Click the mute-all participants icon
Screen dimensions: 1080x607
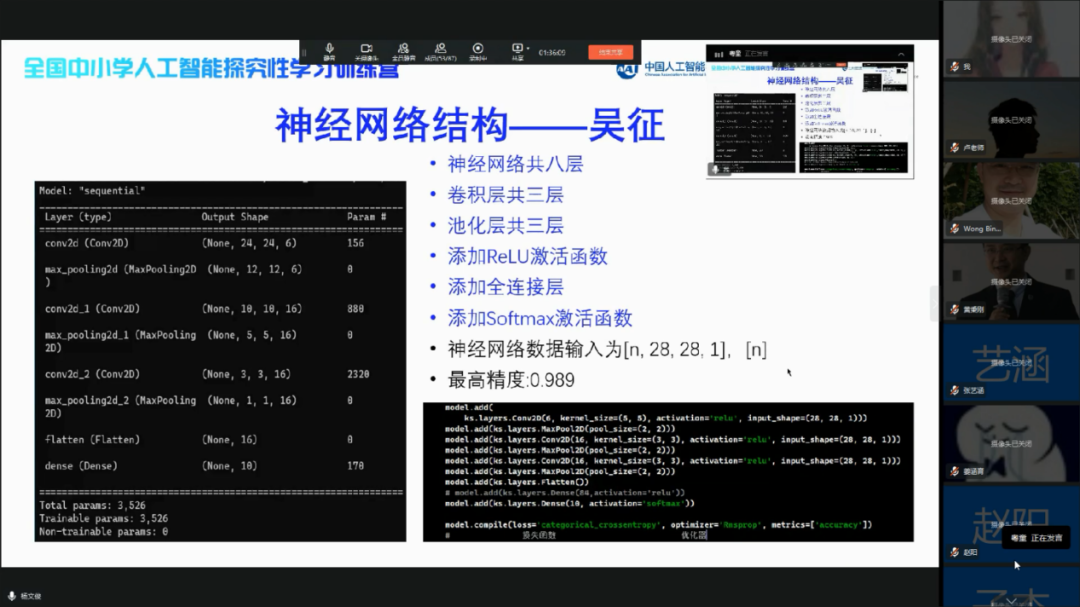point(403,50)
